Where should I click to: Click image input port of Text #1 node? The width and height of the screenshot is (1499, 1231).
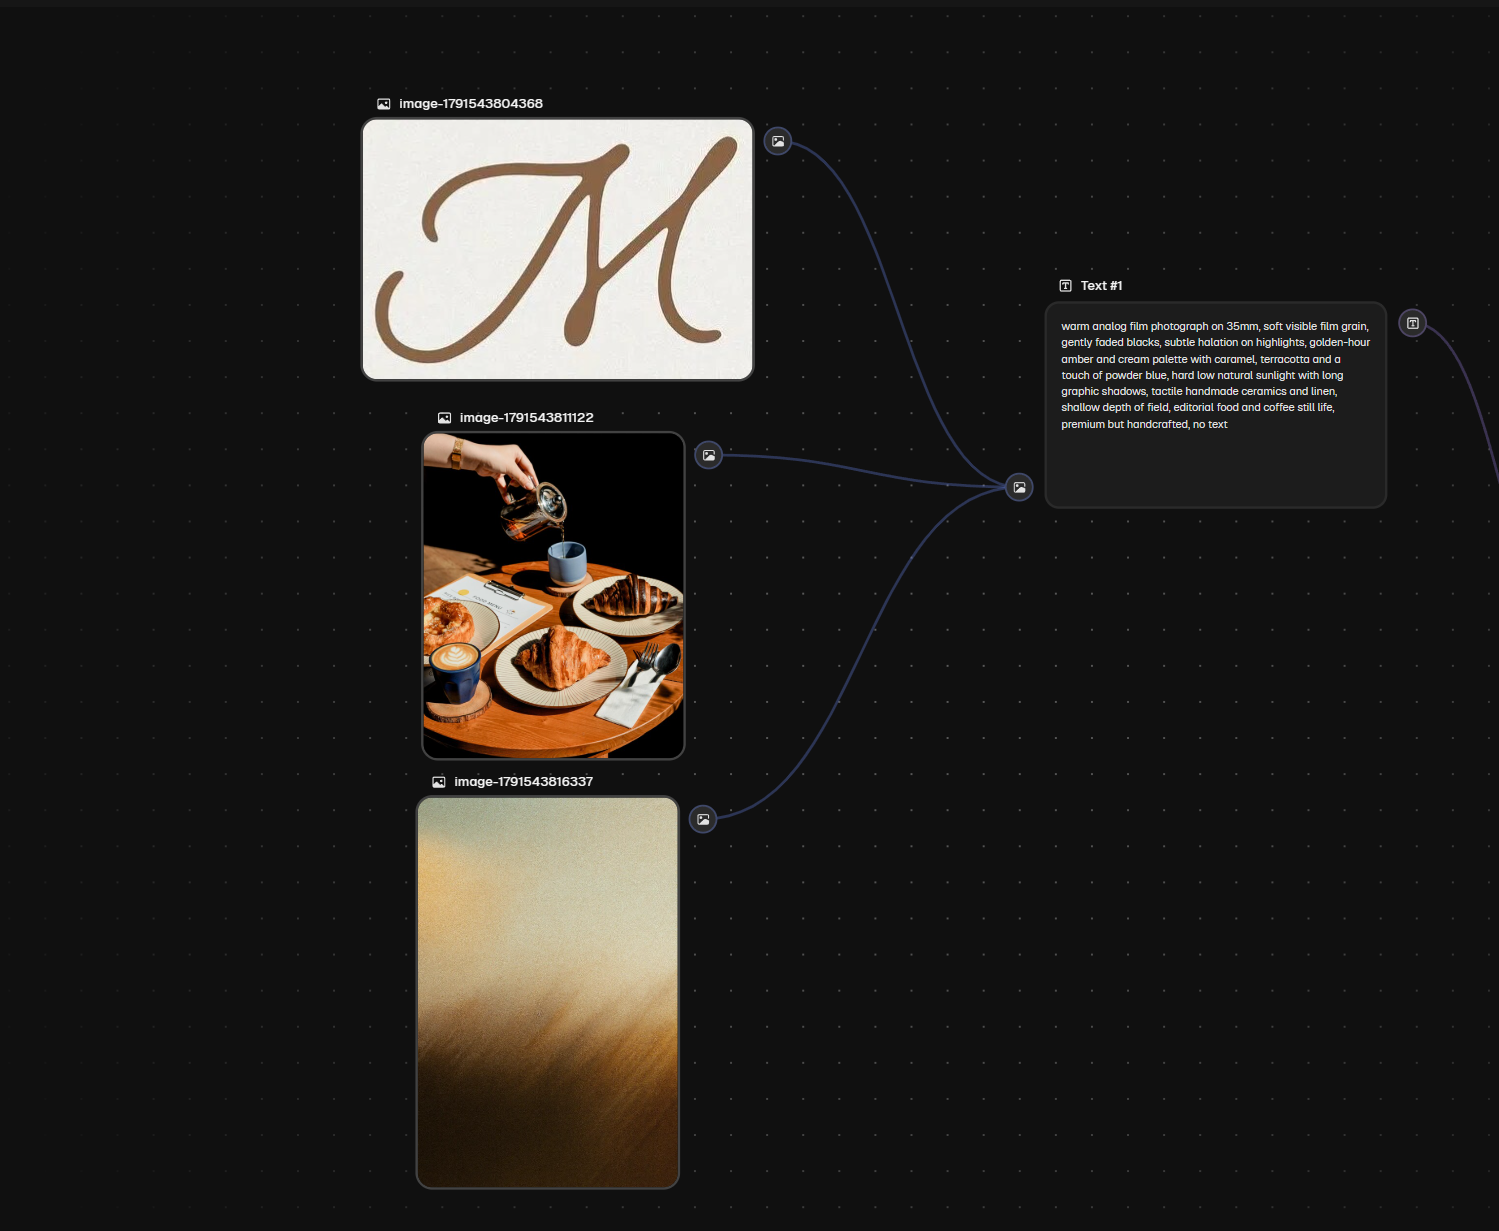coord(1019,487)
